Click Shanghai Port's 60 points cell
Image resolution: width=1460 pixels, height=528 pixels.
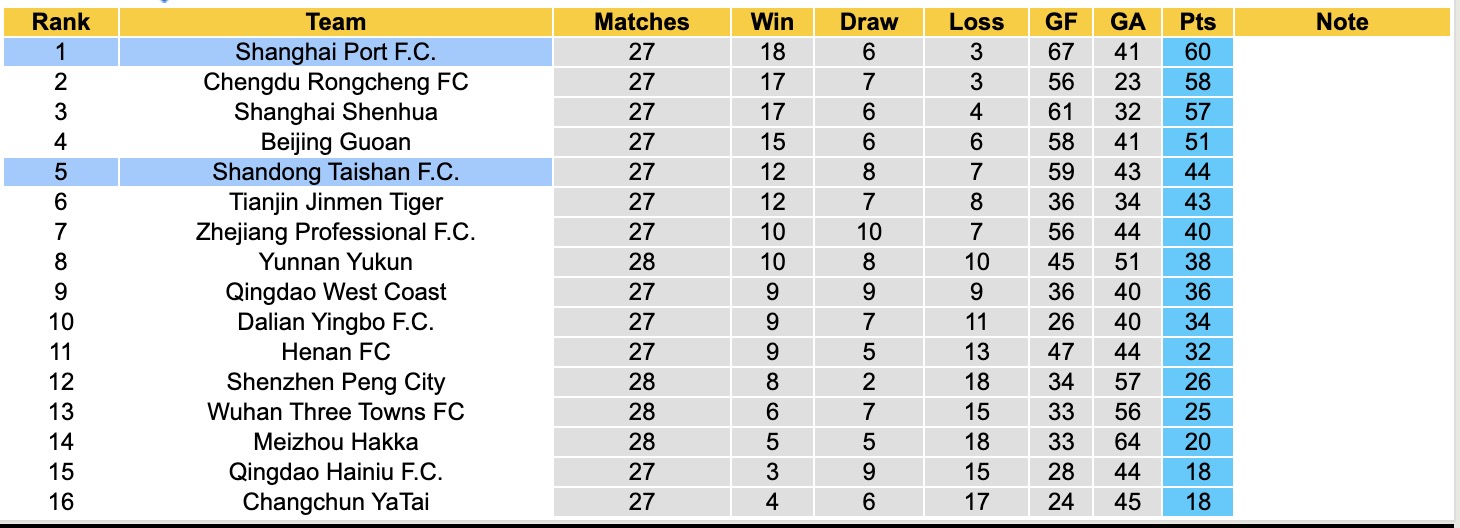pyautogui.click(x=1197, y=52)
